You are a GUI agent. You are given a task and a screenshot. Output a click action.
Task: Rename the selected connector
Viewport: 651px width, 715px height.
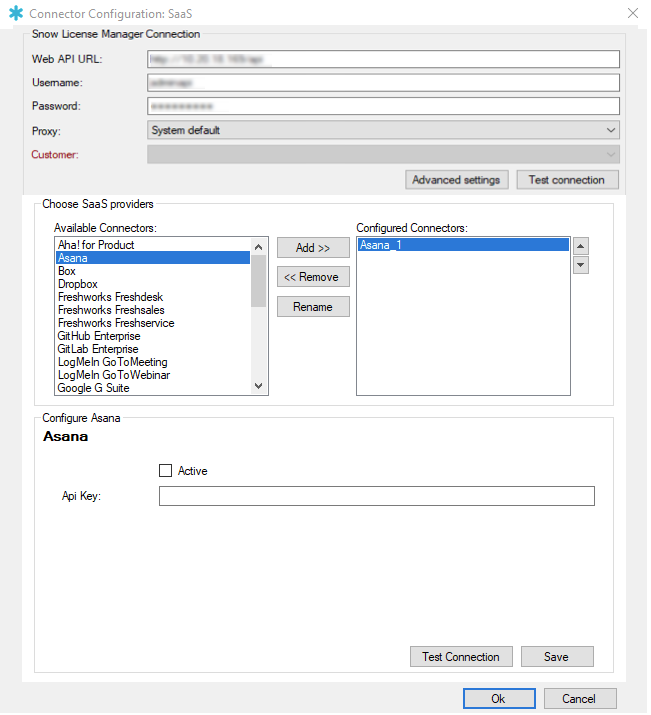coord(313,307)
